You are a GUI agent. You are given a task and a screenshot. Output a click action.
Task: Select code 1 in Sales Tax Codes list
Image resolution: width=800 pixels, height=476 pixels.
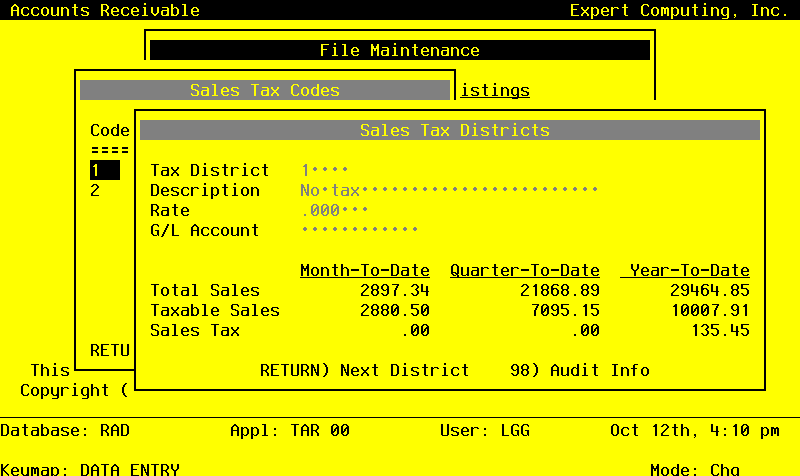105,170
